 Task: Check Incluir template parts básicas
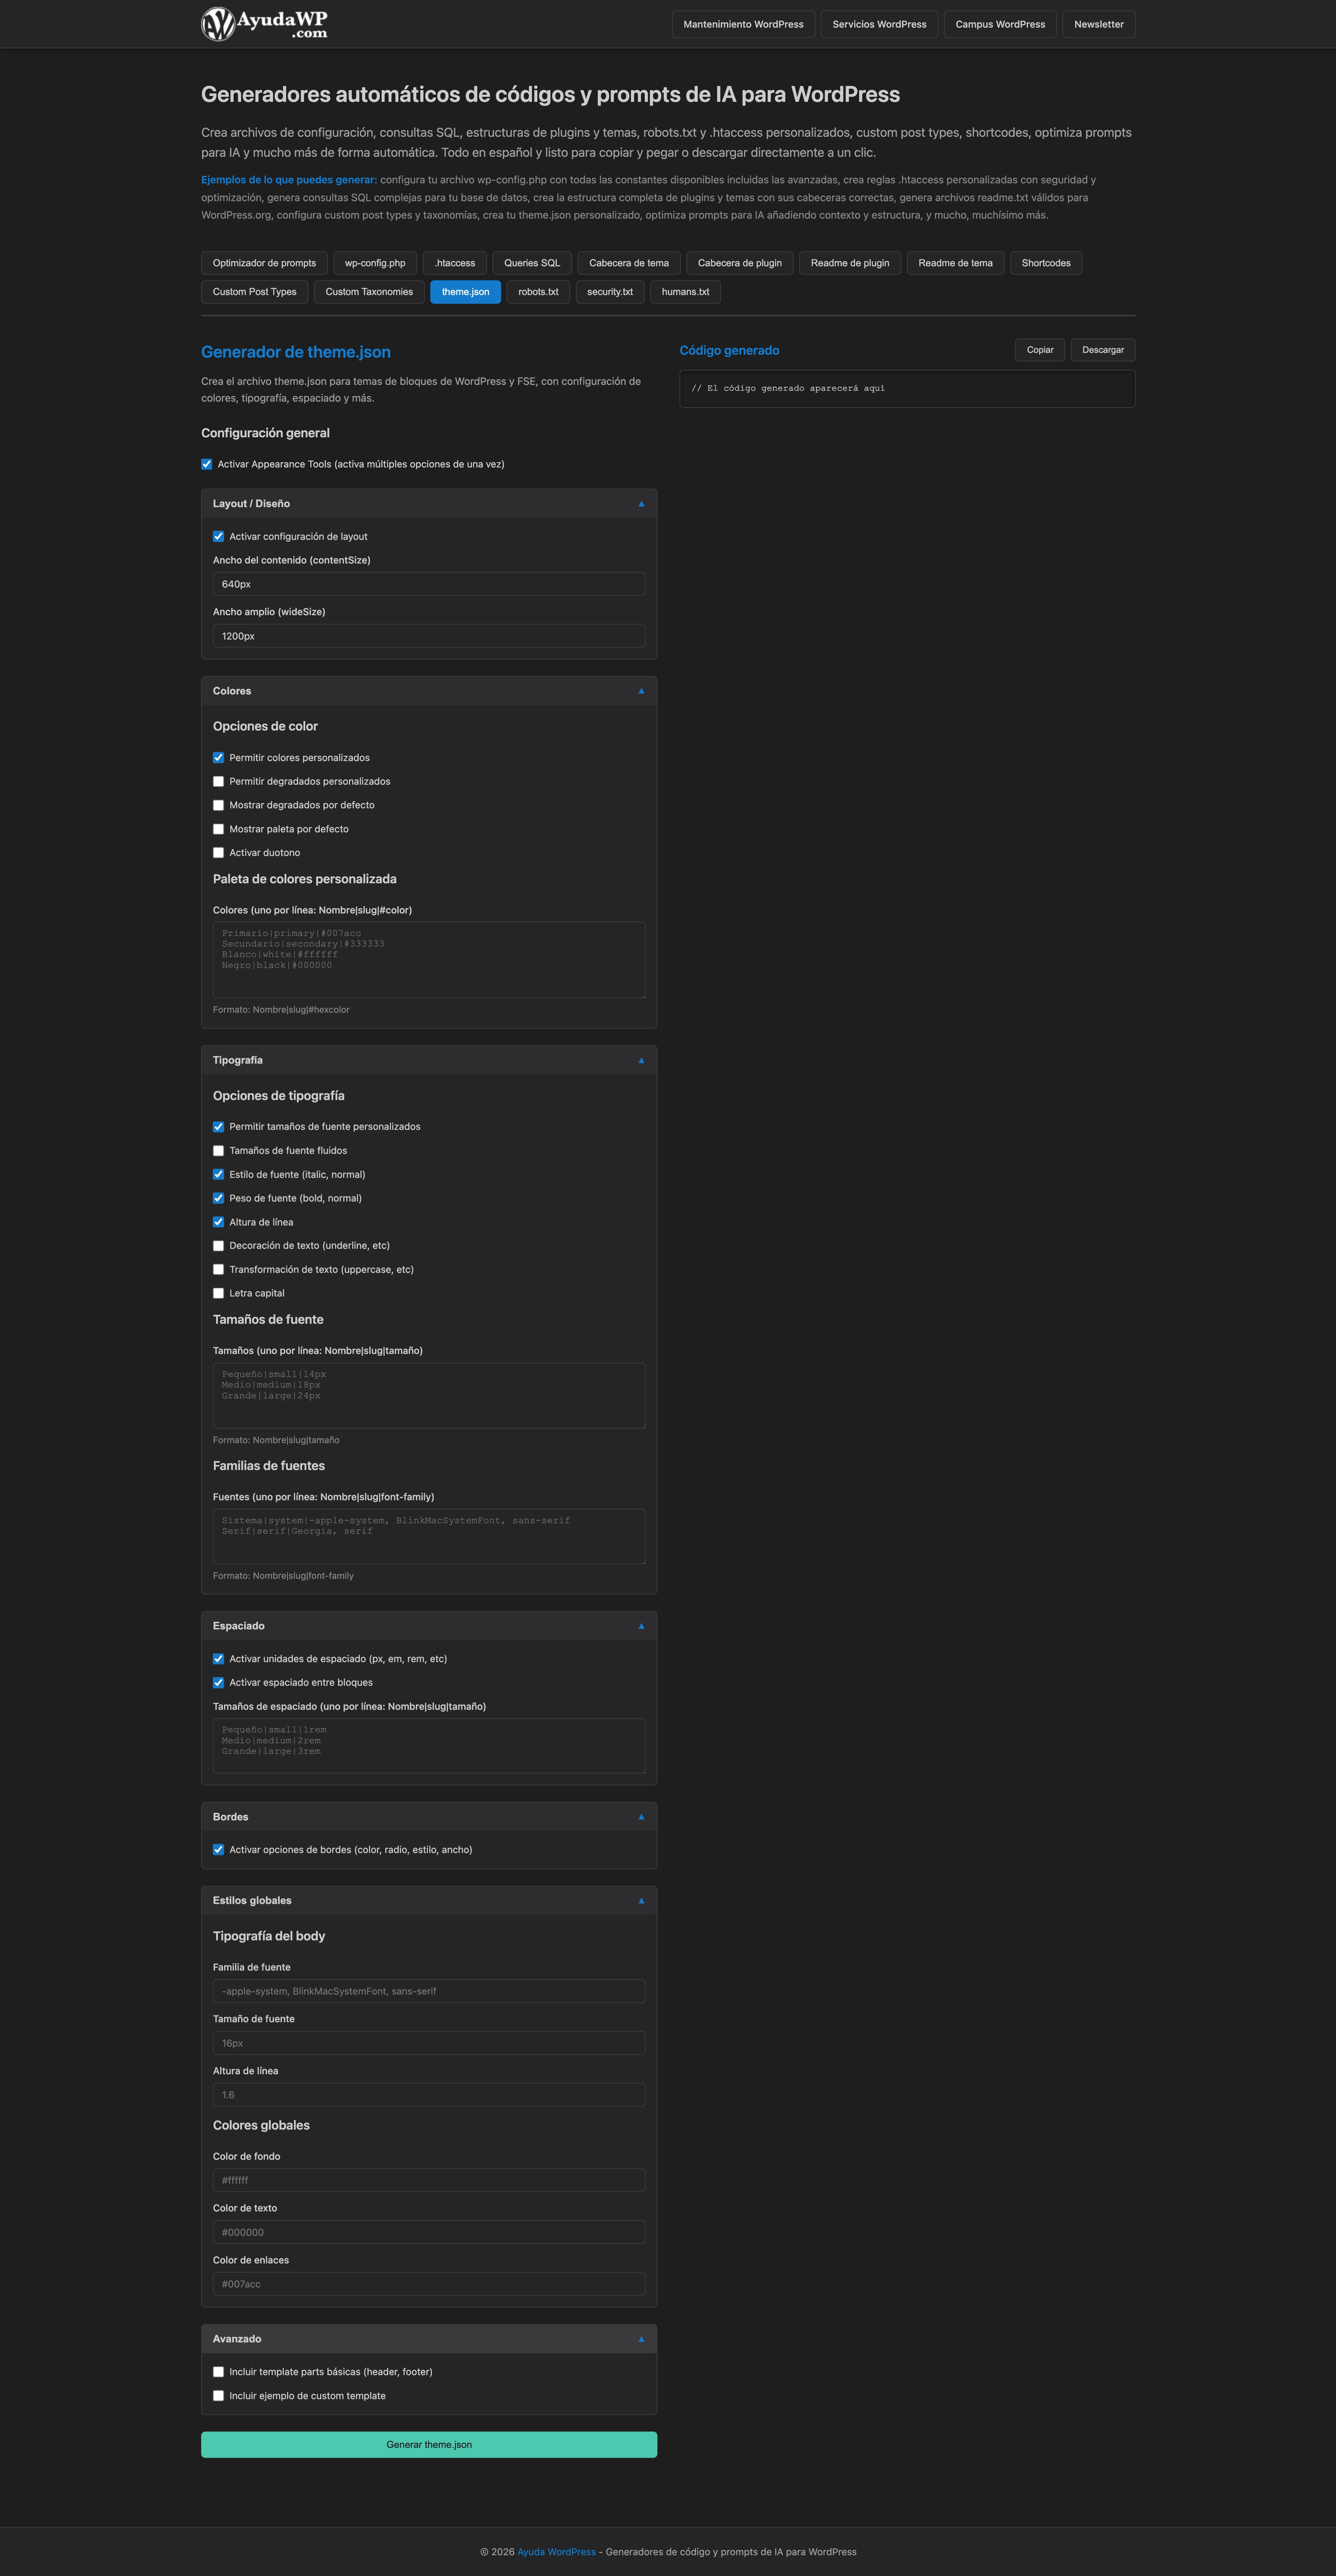click(218, 2372)
